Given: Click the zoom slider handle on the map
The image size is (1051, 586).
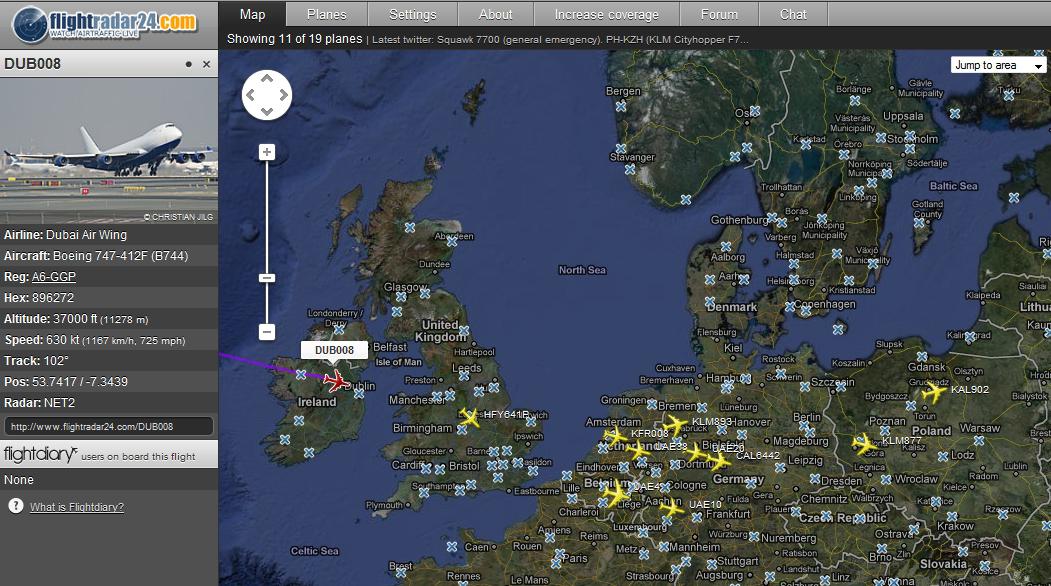Looking at the screenshot, I should [x=267, y=278].
